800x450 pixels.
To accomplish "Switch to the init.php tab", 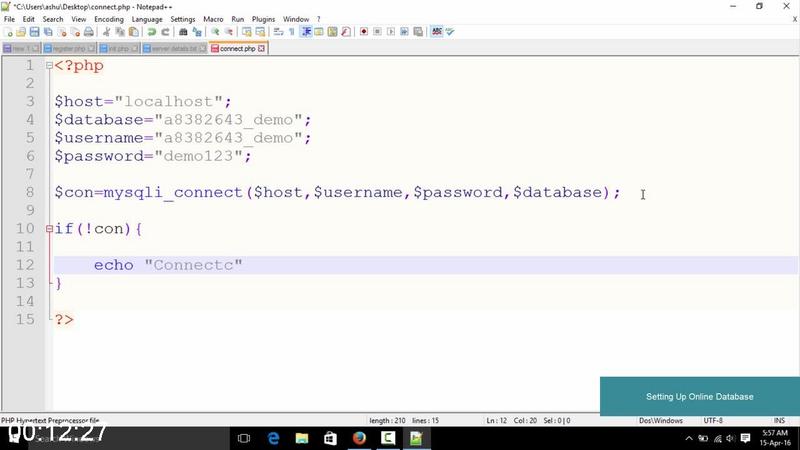I will point(118,48).
